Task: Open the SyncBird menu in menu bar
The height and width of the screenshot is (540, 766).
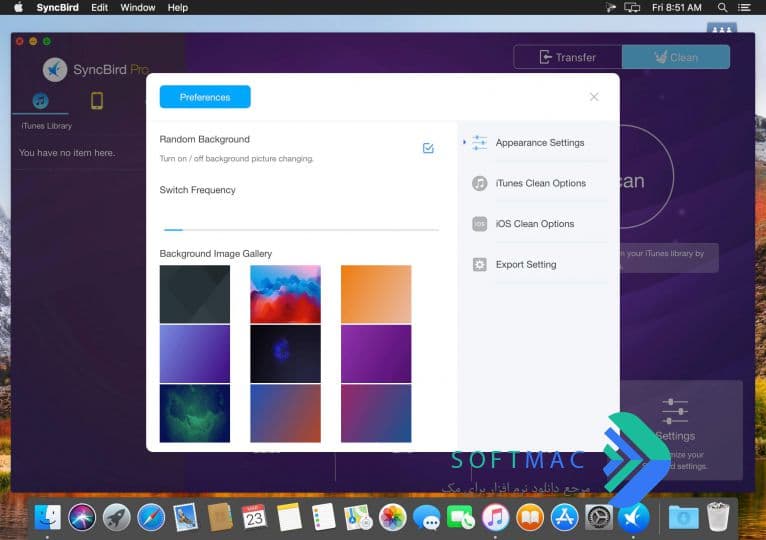Action: [x=57, y=7]
